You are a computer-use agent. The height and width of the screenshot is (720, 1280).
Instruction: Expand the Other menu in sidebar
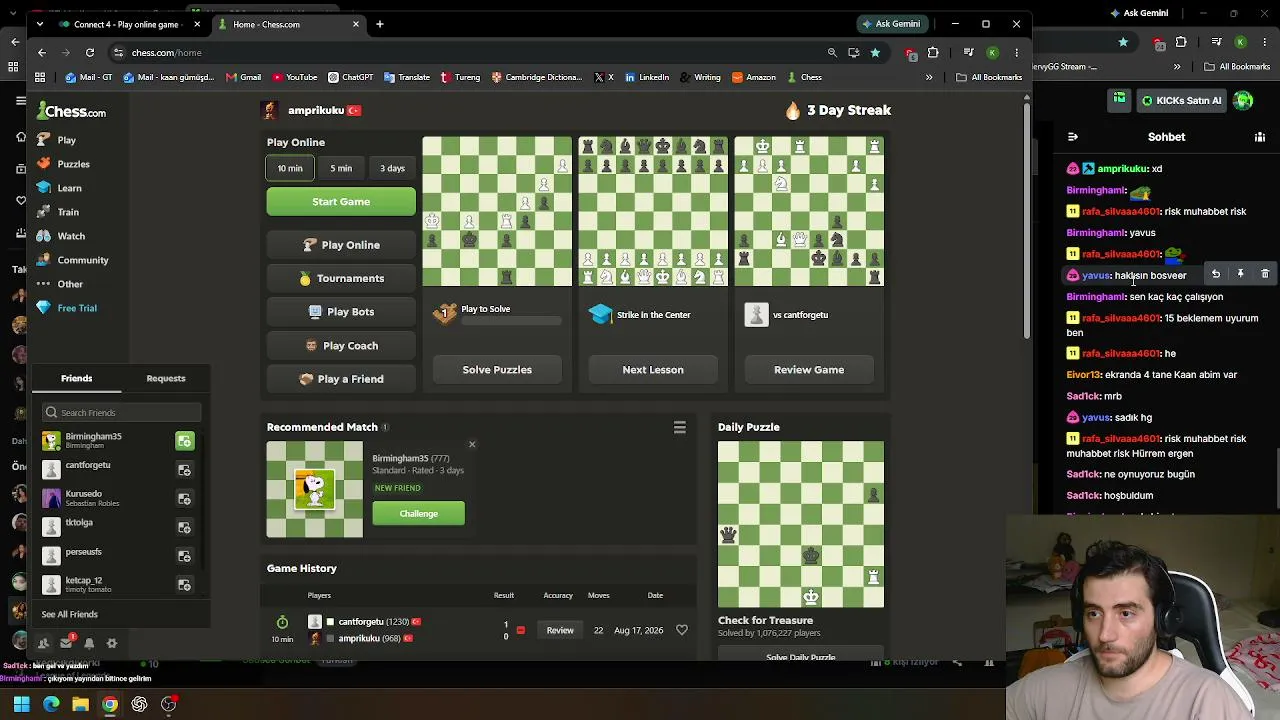[x=59, y=284]
